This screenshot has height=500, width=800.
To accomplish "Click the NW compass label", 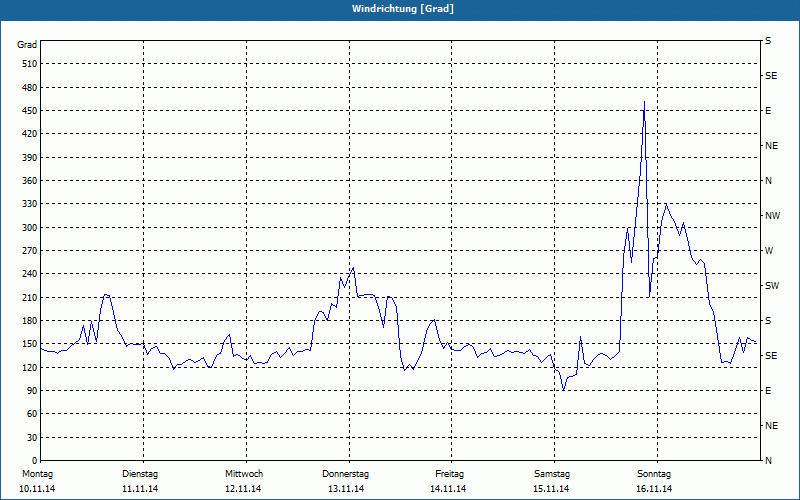I will click(772, 216).
